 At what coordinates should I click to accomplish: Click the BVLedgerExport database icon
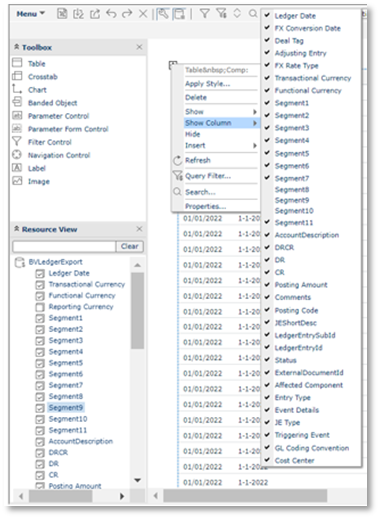pyautogui.click(x=19, y=262)
